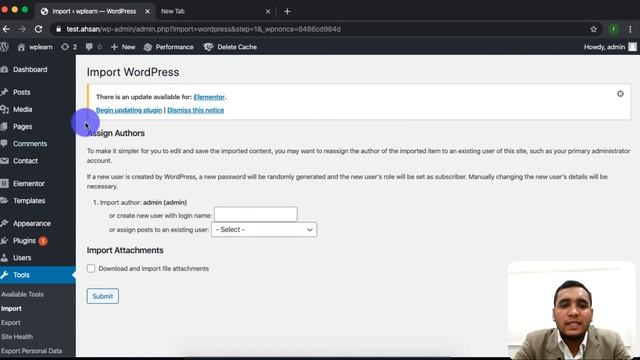Viewport: 640px width, 360px height.
Task: Click Dismiss this notice link
Action: click(x=196, y=110)
